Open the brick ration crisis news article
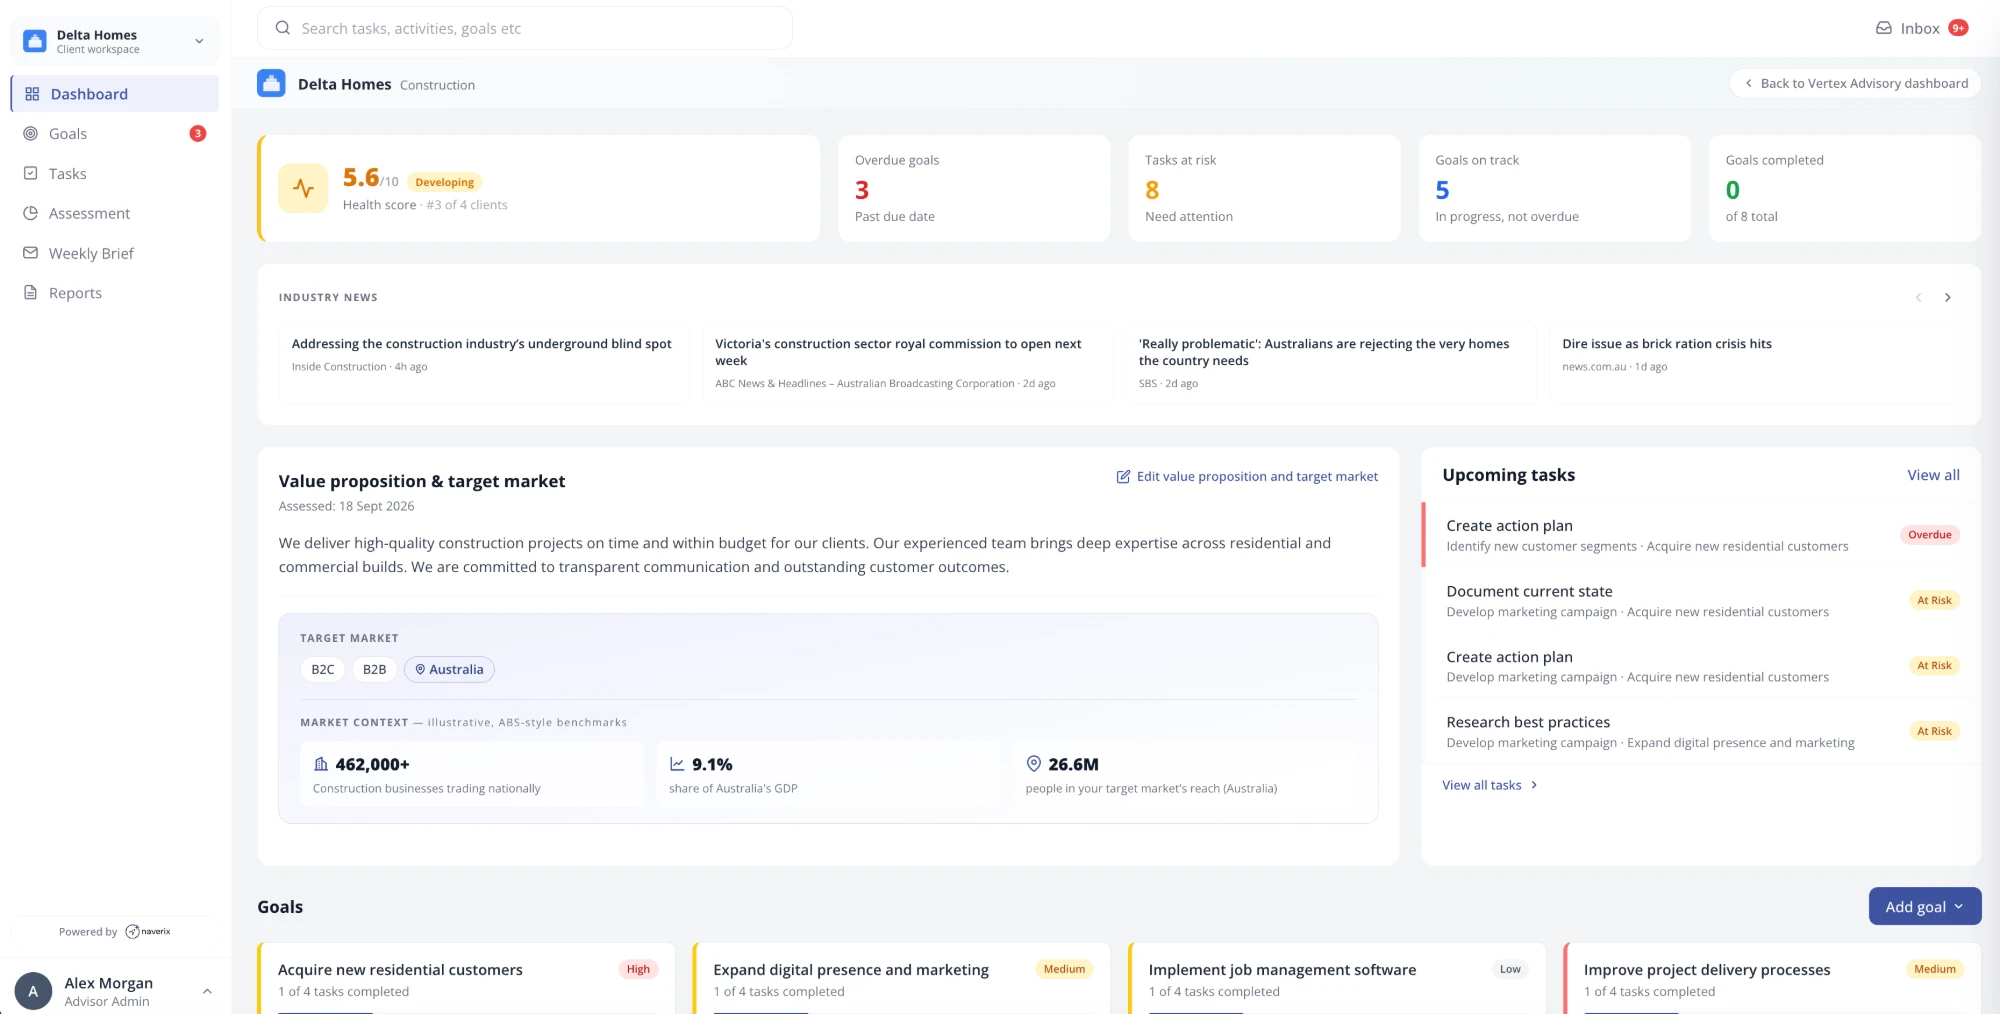The width and height of the screenshot is (2000, 1014). pos(1754,364)
